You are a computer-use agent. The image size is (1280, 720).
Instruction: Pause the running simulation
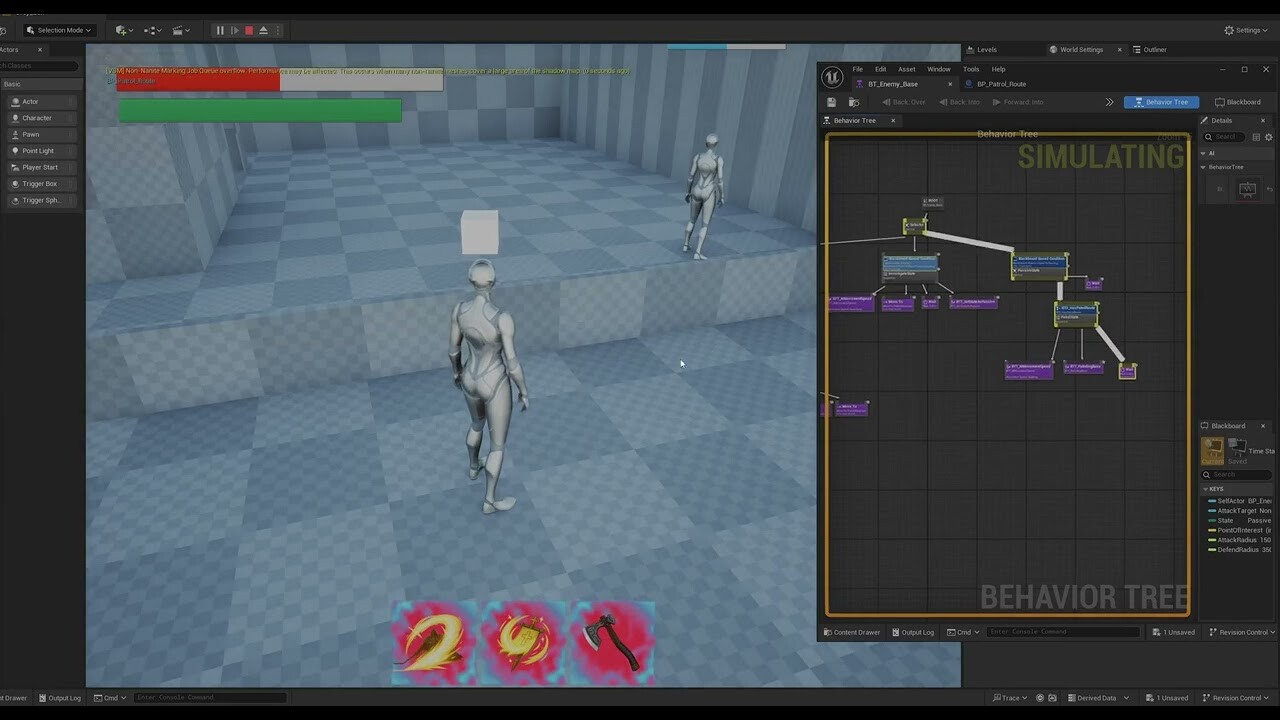[x=219, y=30]
